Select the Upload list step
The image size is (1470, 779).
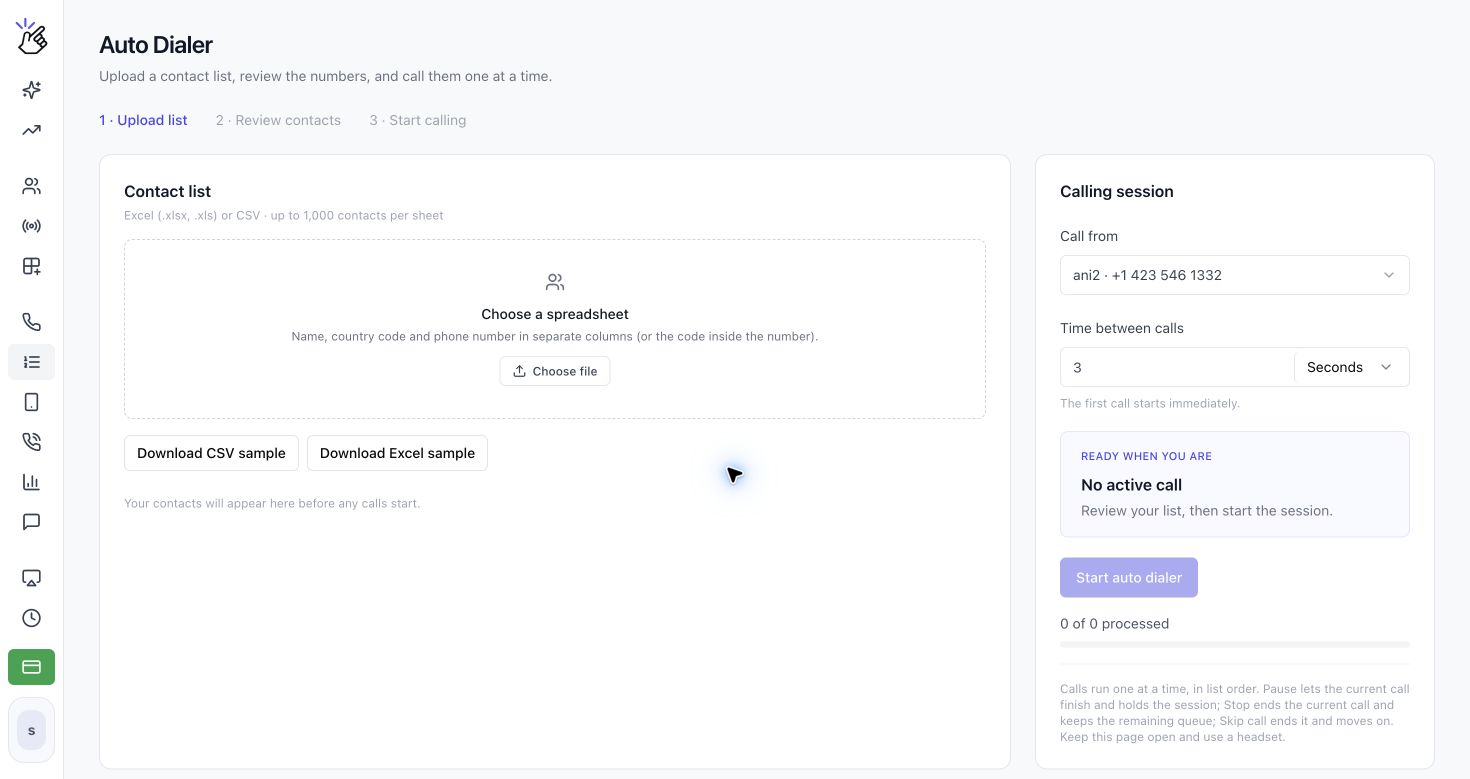coord(143,120)
